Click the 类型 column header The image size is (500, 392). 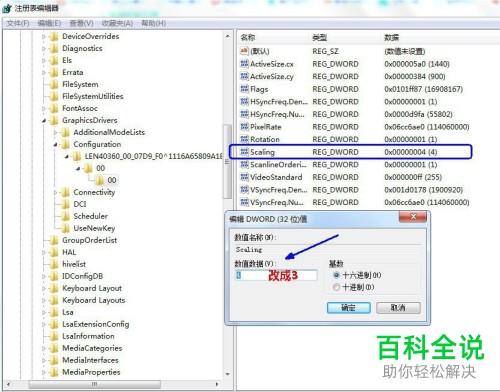tap(345, 38)
